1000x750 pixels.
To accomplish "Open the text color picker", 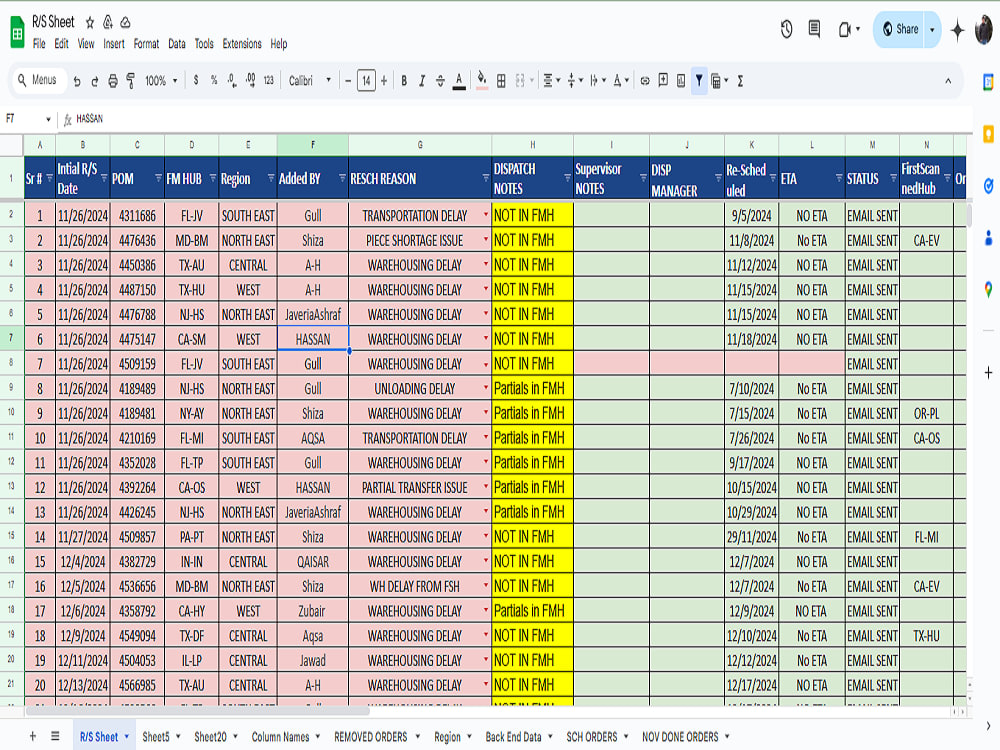I will [459, 81].
